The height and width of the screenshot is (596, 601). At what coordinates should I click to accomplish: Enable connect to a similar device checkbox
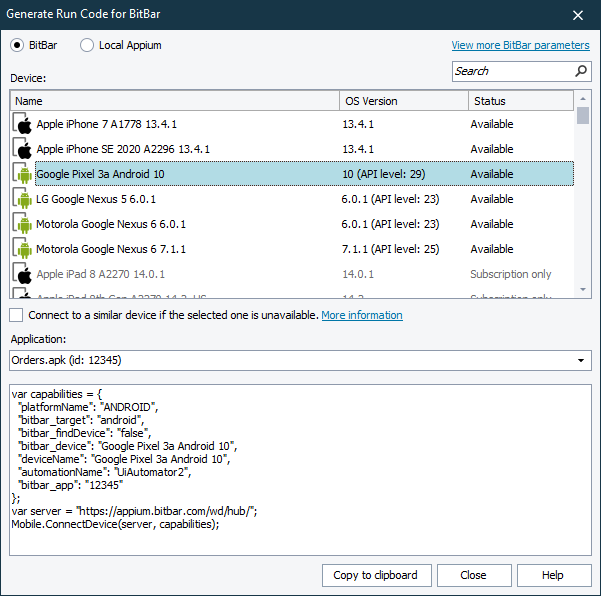(16, 315)
